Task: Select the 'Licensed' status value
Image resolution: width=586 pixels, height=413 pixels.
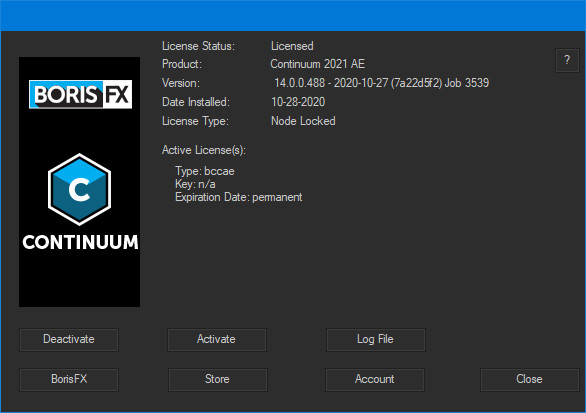Action: click(x=292, y=46)
